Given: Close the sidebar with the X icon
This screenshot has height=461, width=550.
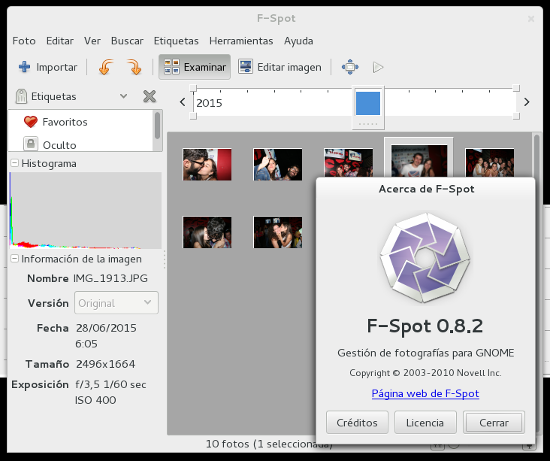Looking at the screenshot, I should (149, 96).
